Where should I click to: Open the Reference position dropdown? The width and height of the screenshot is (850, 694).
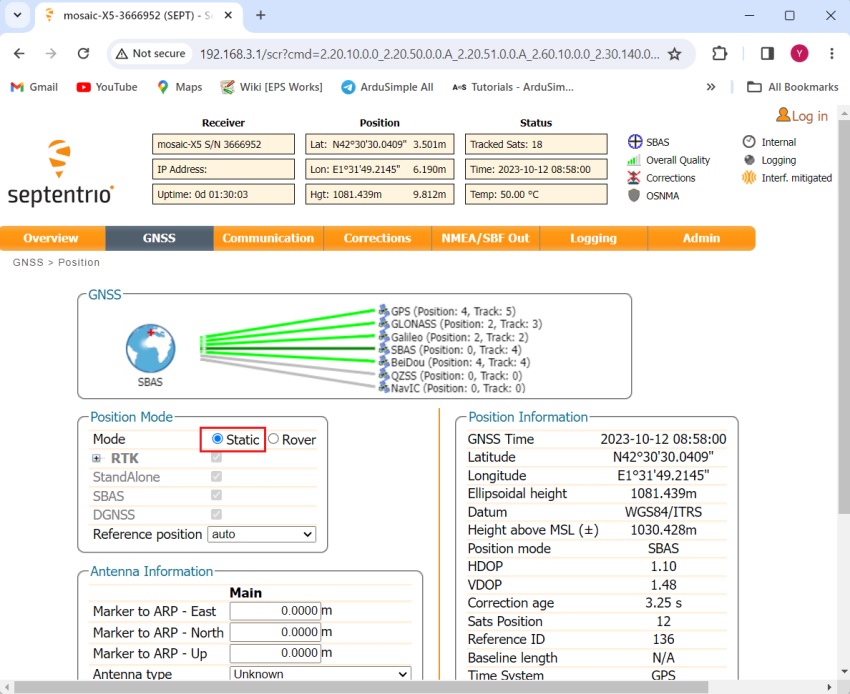(x=261, y=534)
